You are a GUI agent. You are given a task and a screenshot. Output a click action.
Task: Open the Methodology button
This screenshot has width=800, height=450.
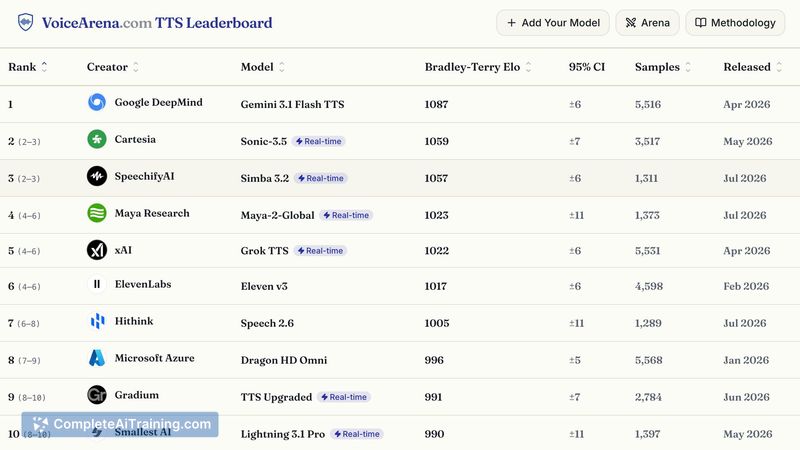coord(735,23)
